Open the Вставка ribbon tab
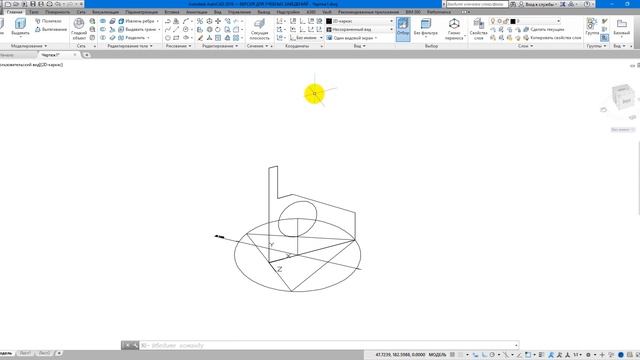This screenshot has height=360, width=640. click(172, 12)
